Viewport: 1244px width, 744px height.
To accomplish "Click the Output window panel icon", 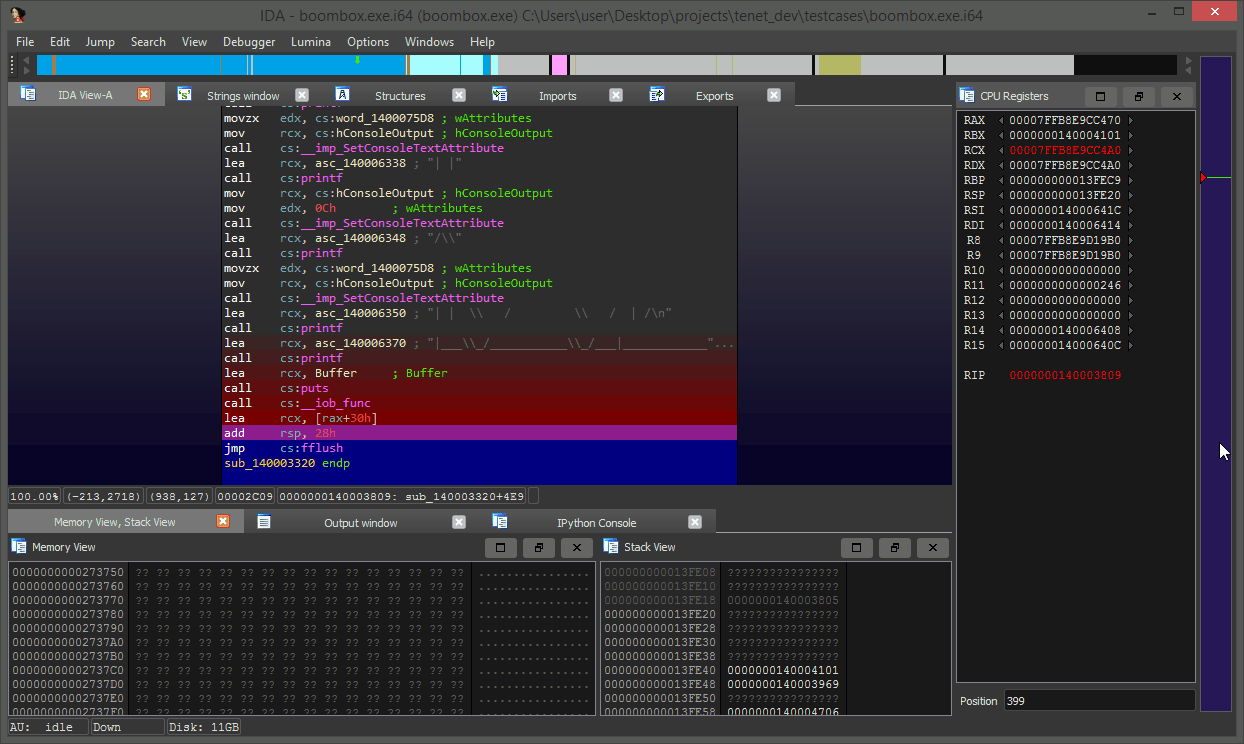I will click(263, 521).
